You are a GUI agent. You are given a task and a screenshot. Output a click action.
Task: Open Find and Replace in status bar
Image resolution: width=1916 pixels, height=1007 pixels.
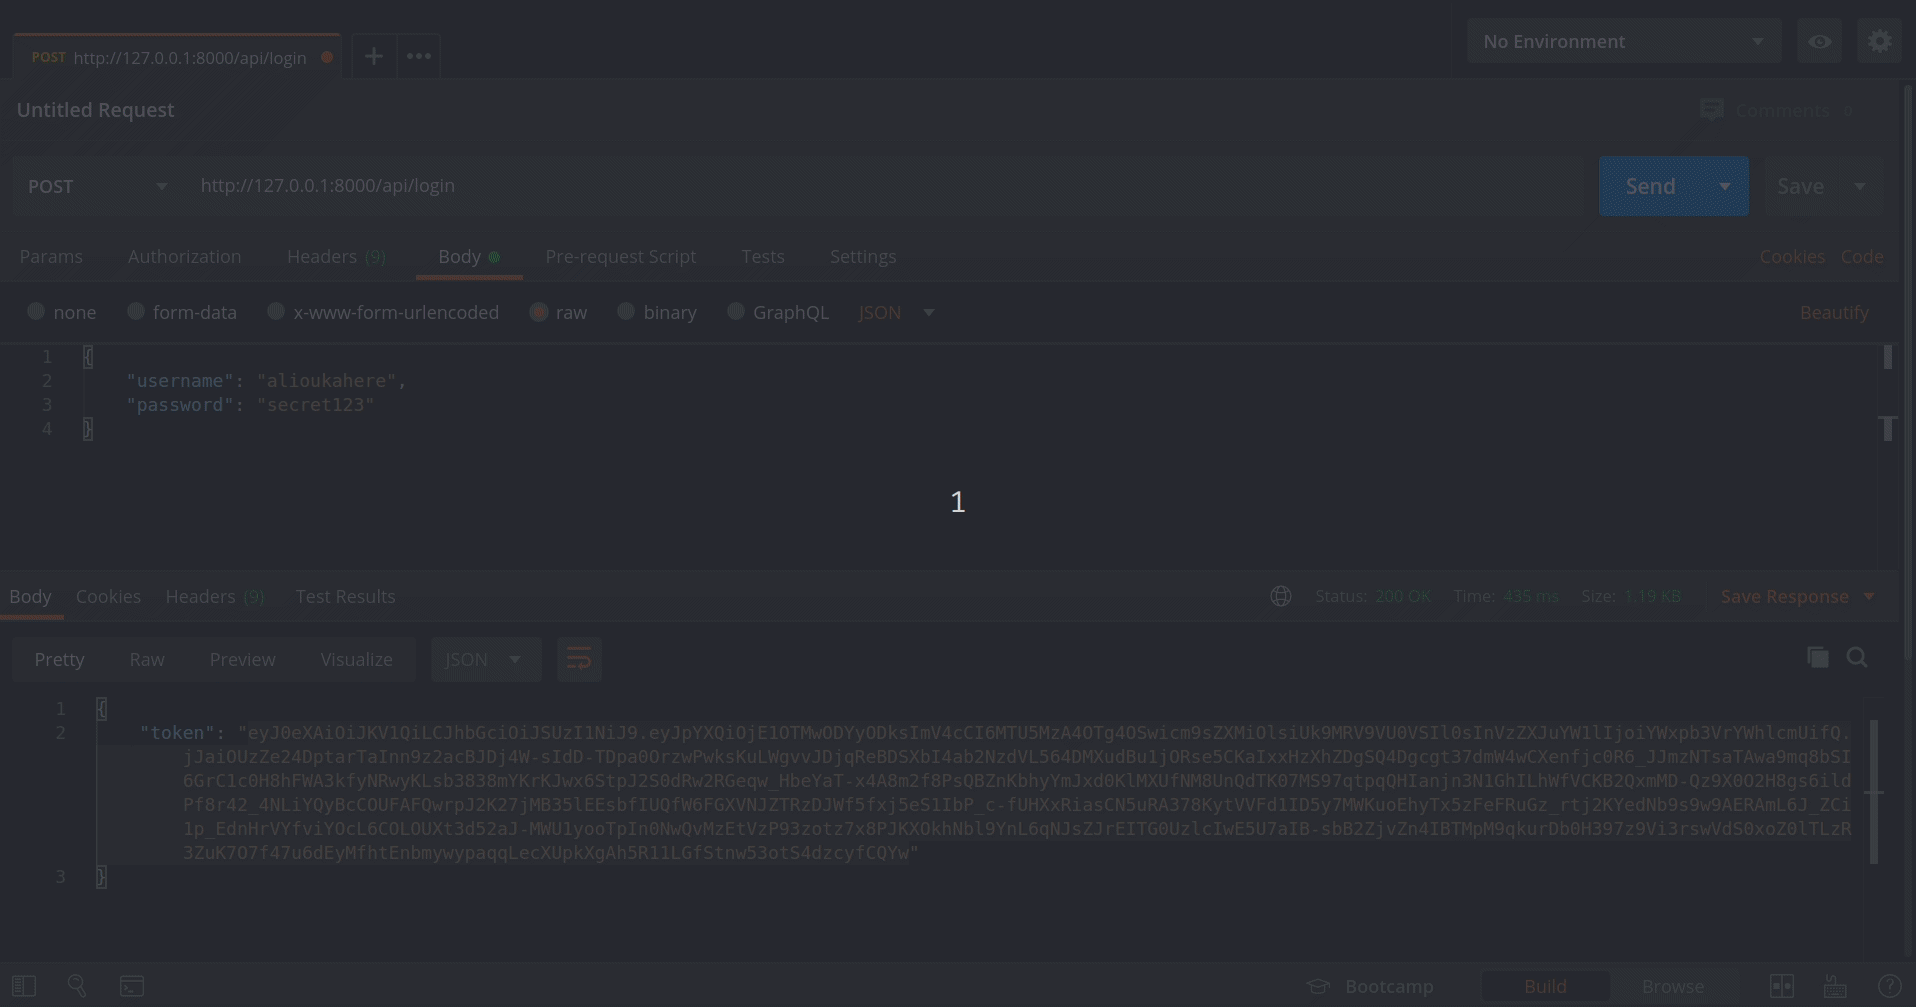pyautogui.click(x=77, y=986)
